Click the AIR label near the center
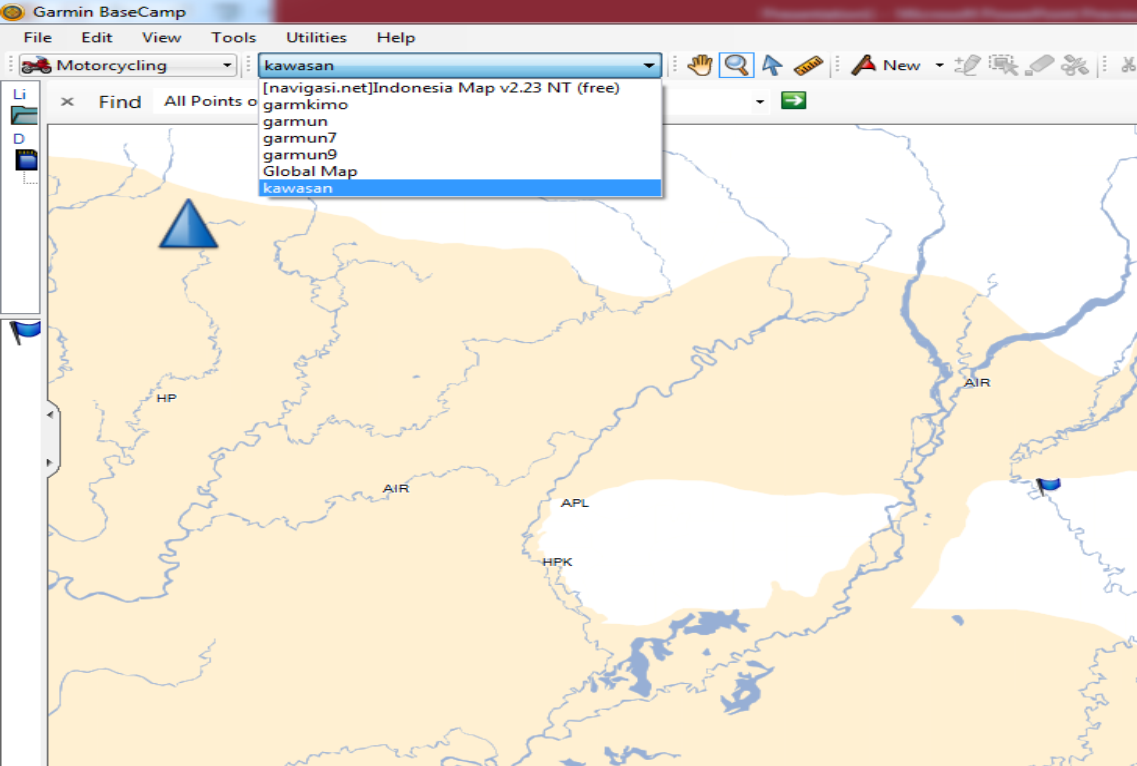The image size is (1137, 766). click(x=396, y=489)
